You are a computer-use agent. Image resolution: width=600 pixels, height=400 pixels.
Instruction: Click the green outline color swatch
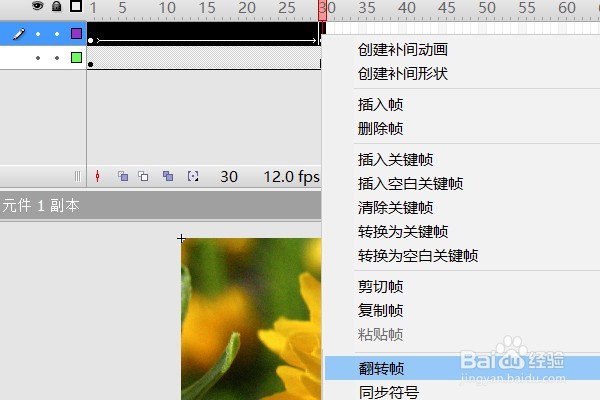tap(77, 58)
